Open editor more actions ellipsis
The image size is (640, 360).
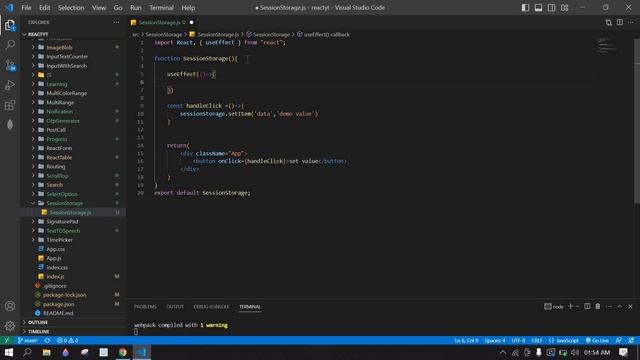coord(631,22)
